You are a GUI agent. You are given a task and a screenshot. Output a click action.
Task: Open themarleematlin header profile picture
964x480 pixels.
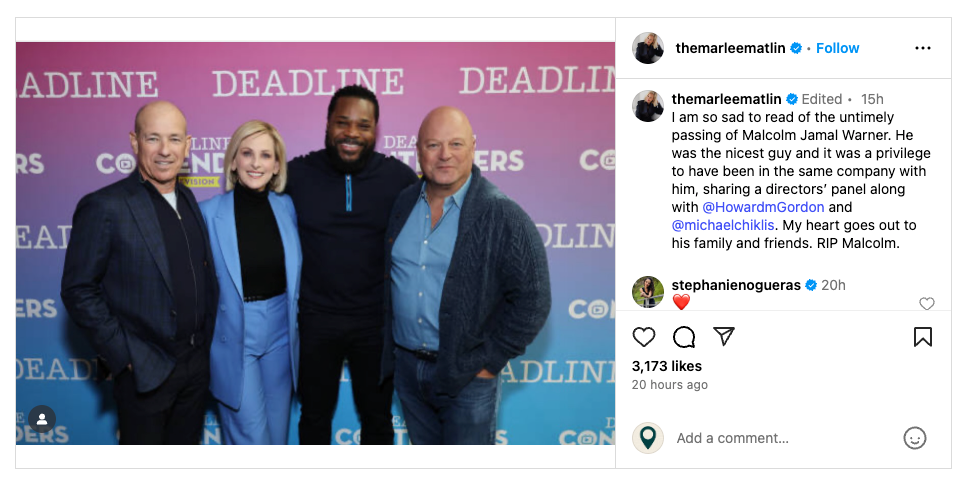point(648,48)
